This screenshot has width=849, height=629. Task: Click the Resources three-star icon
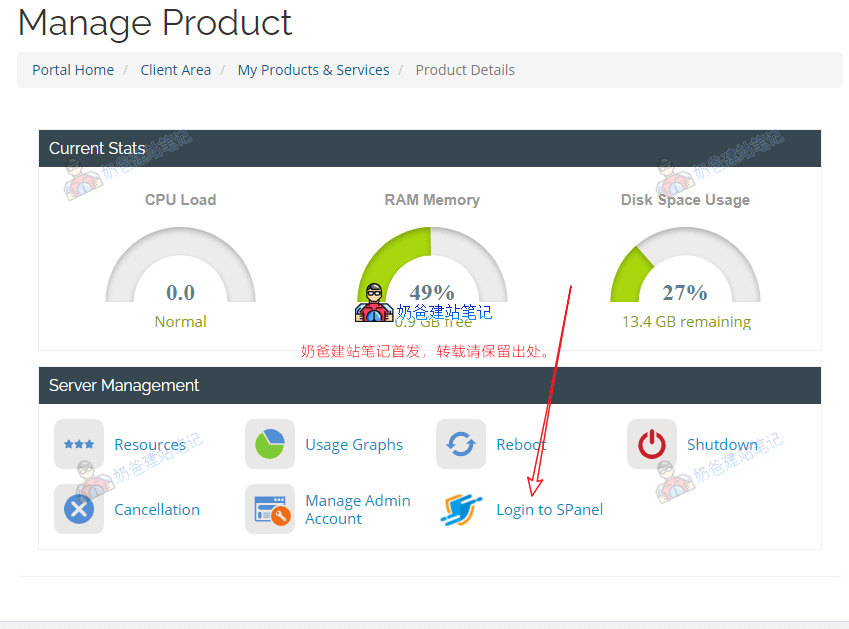click(x=79, y=444)
